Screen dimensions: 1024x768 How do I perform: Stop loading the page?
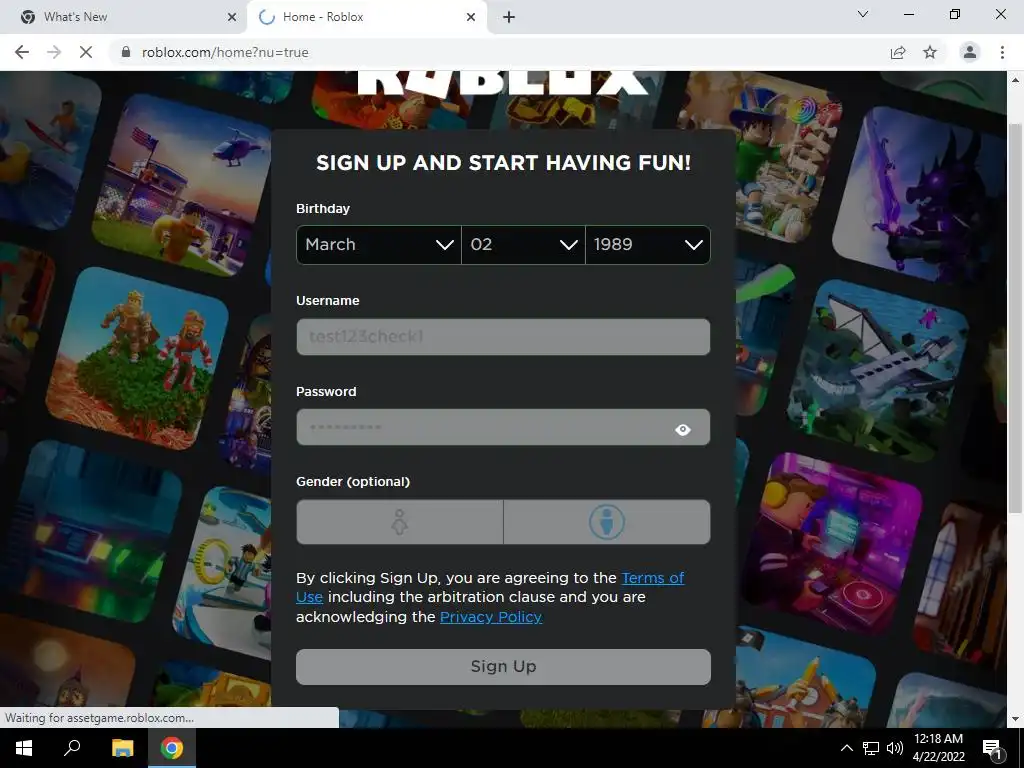tap(86, 52)
